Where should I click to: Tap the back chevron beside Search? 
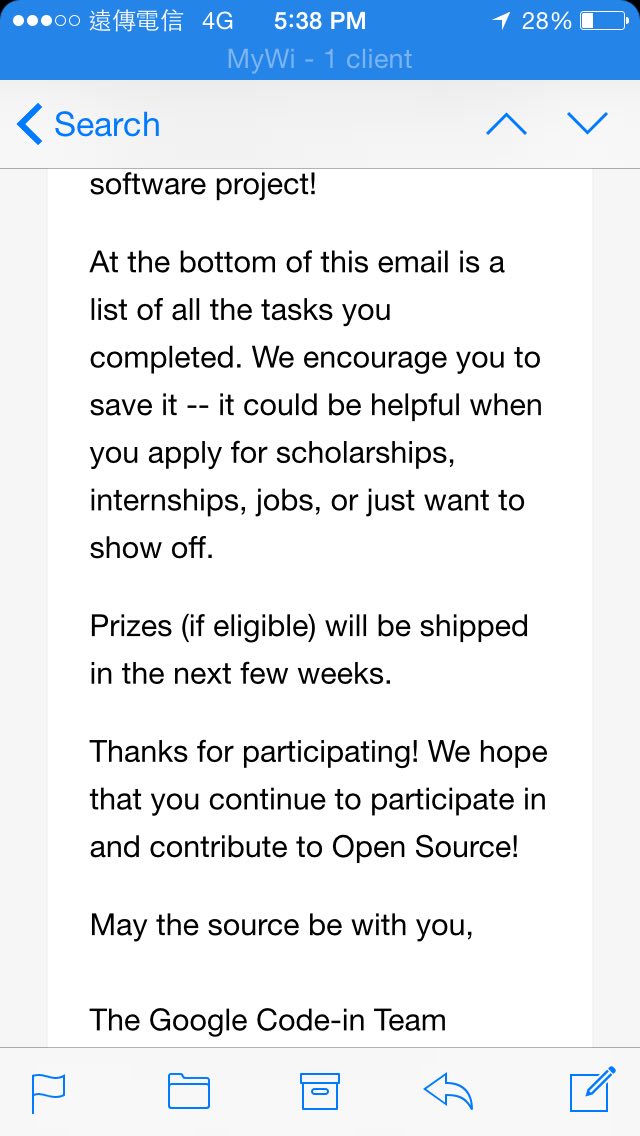30,124
